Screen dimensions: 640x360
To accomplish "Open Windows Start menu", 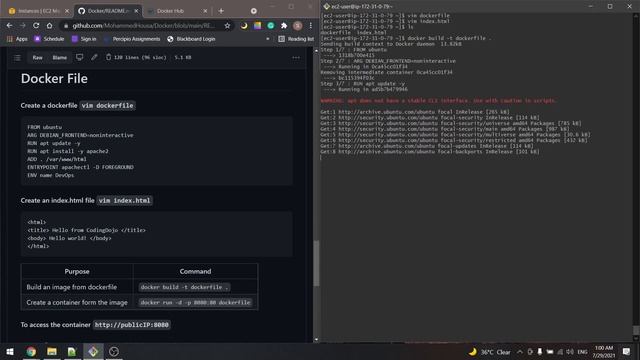I will coord(10,351).
